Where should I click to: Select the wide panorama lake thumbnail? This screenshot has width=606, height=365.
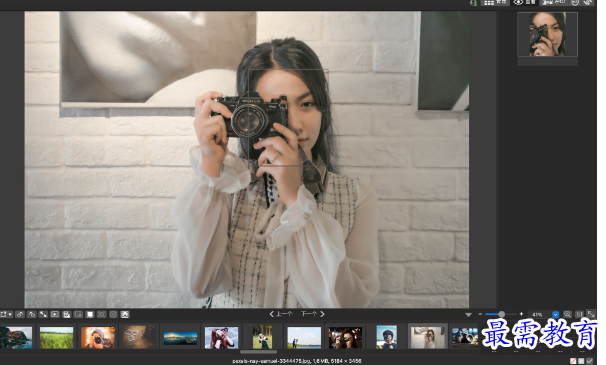coord(180,338)
